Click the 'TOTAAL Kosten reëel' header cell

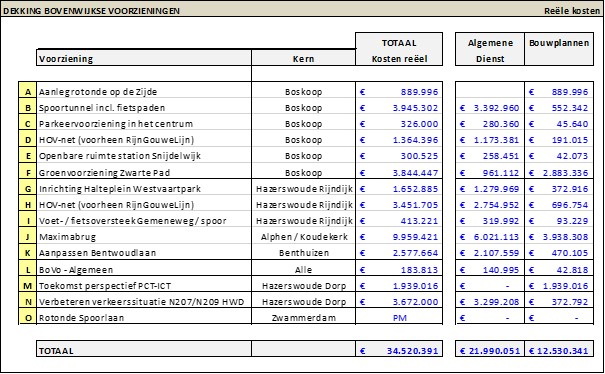coord(399,49)
